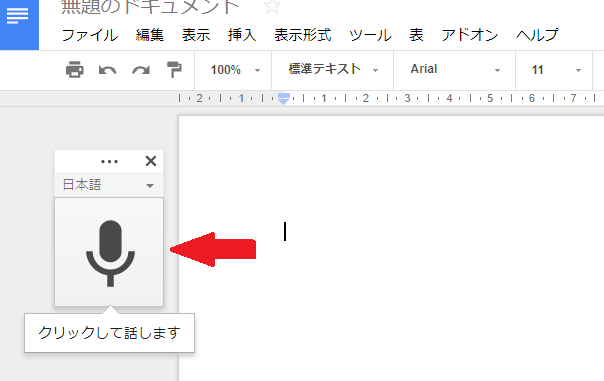This screenshot has height=381, width=604.
Task: Click the redo arrow icon
Action: (141, 70)
